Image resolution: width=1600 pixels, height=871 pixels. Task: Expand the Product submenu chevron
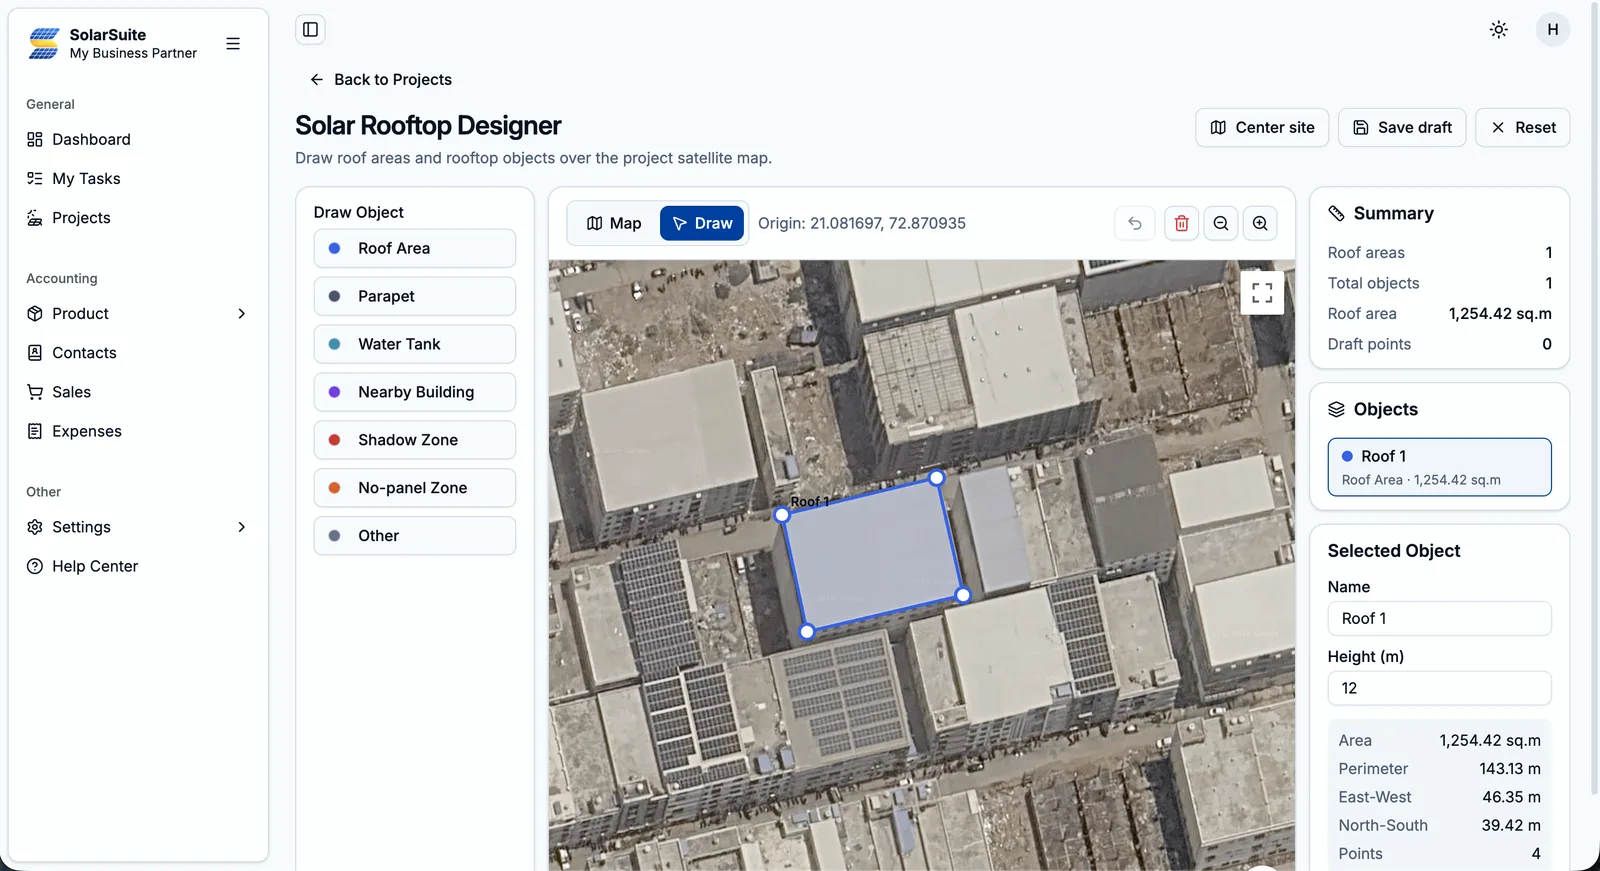[241, 314]
